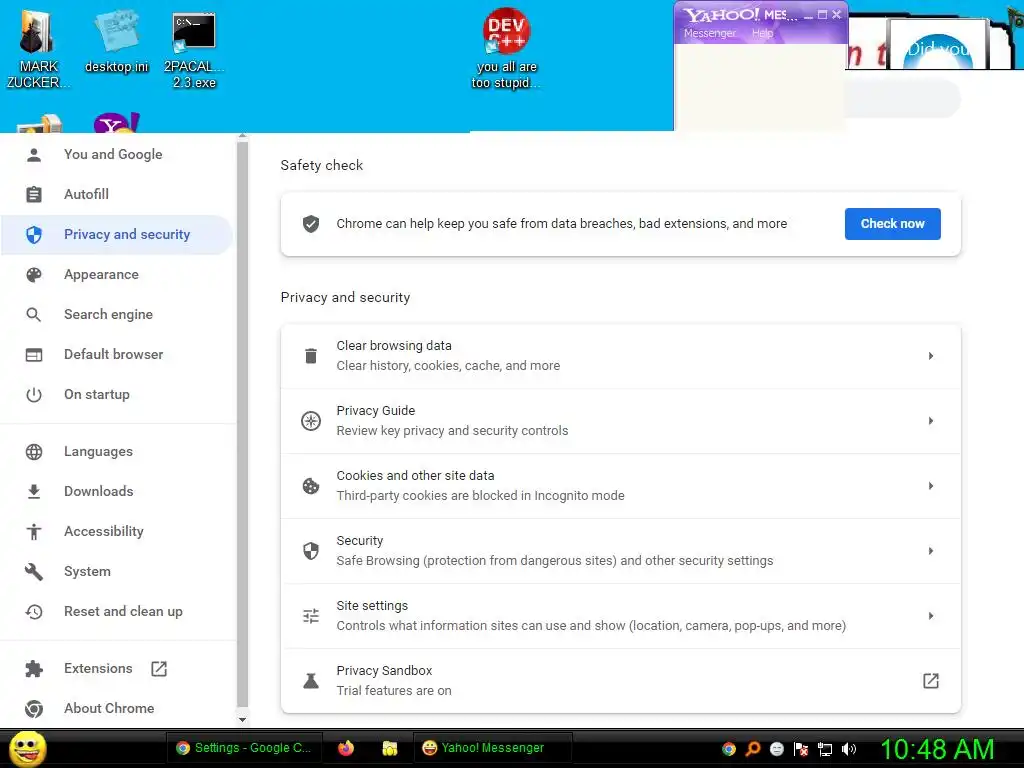Open Messenger menu in Yahoo Messenger window
Image resolution: width=1024 pixels, height=768 pixels.
tap(710, 33)
